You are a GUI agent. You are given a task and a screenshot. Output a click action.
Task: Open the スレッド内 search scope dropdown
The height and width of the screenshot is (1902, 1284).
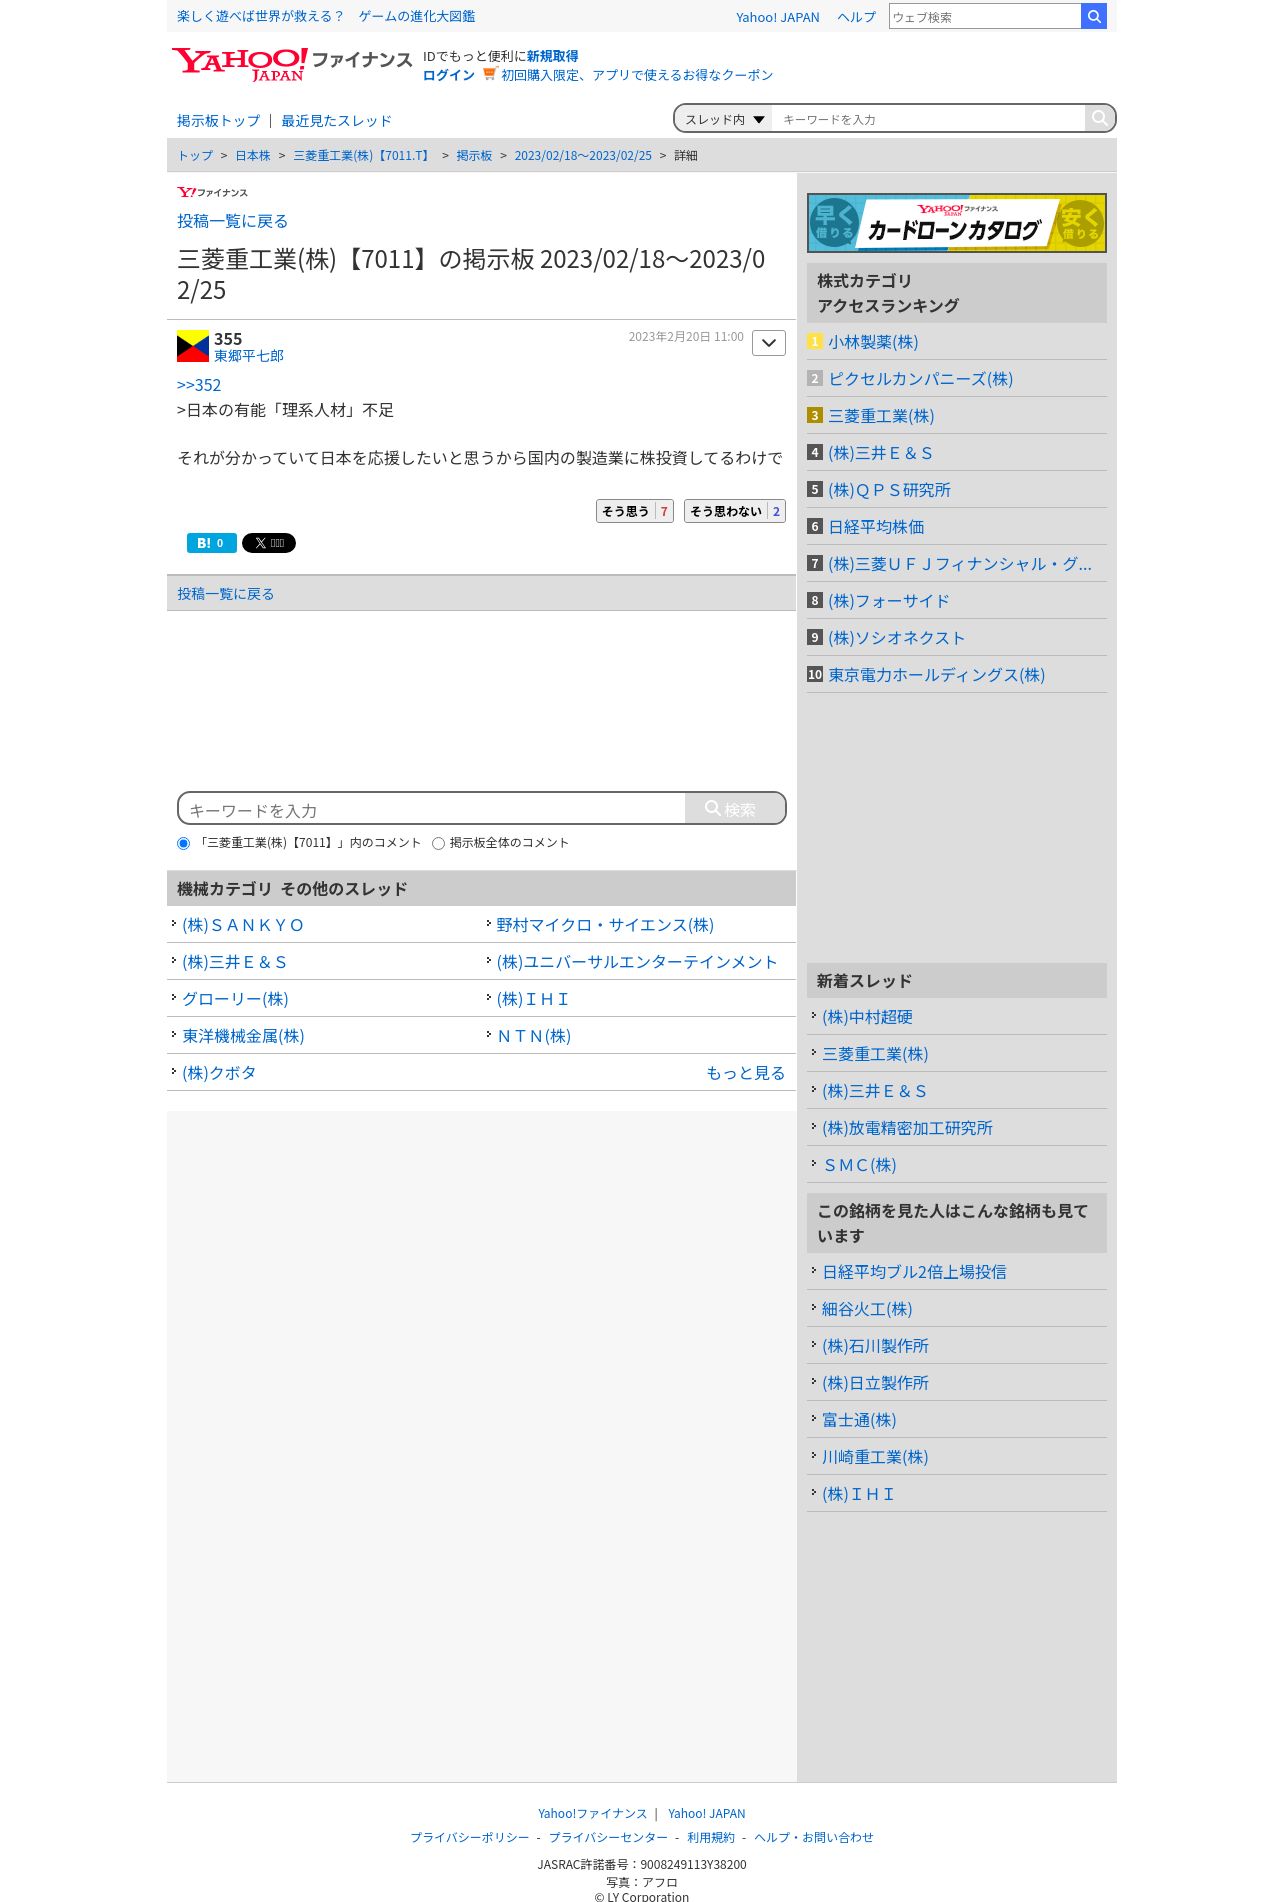click(724, 119)
